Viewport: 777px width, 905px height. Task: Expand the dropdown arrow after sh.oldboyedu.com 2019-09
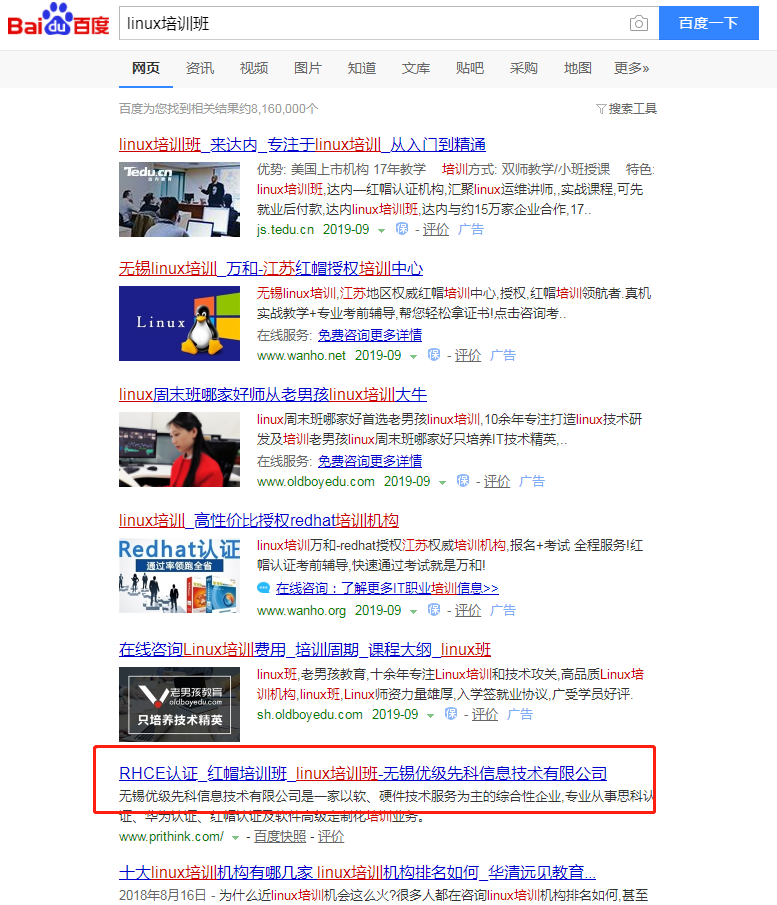click(x=431, y=715)
